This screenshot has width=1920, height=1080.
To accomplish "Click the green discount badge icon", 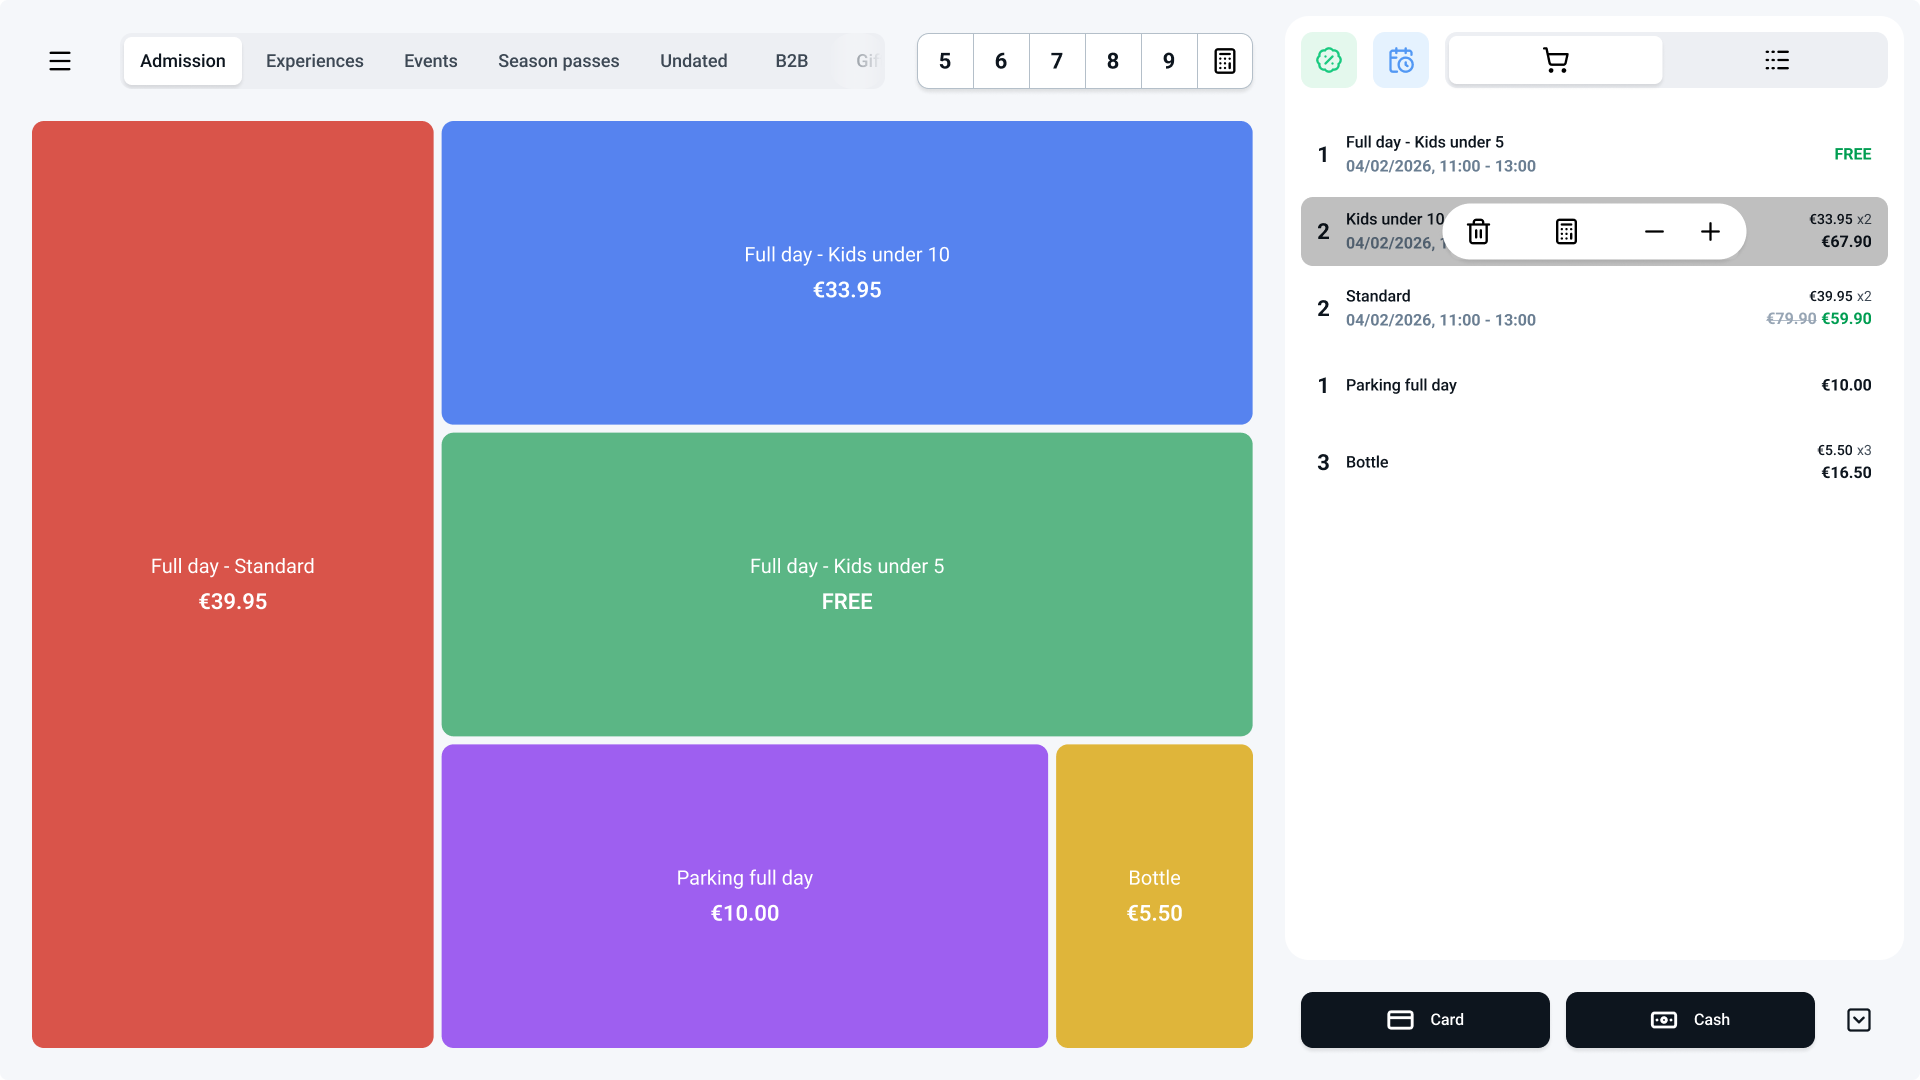I will 1328,60.
